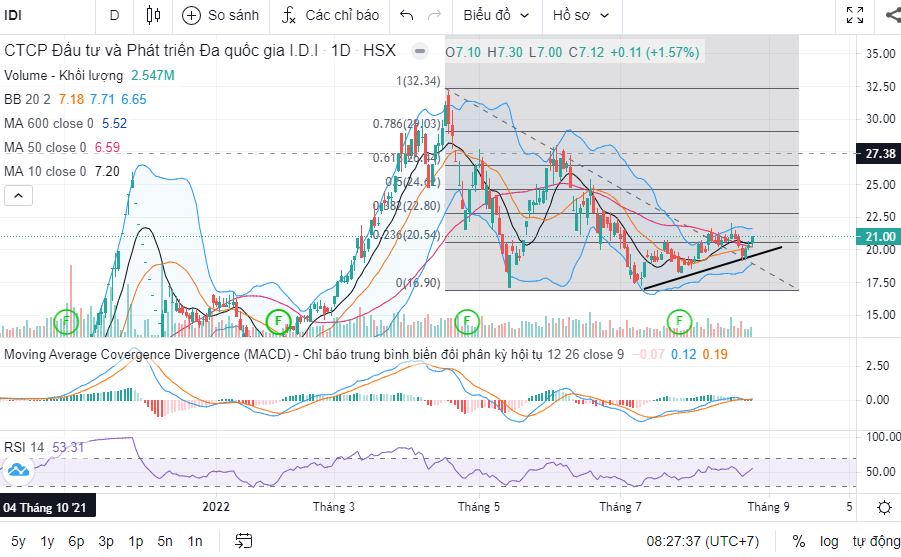901x557 pixels.
Task: Undo the last chart action
Action: (406, 15)
